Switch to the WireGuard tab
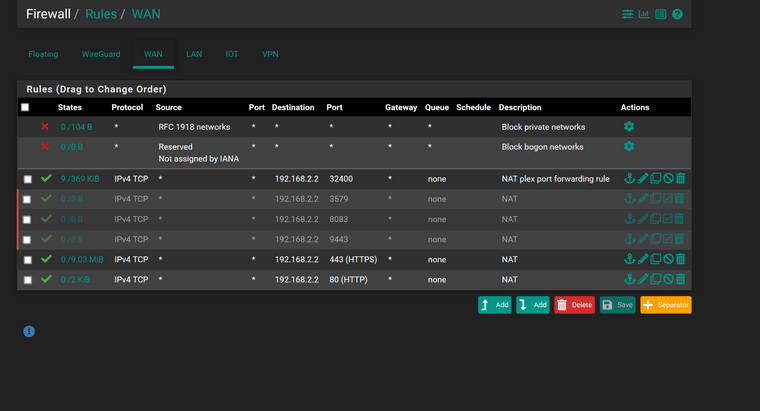The height and width of the screenshot is (411, 760). pos(101,54)
